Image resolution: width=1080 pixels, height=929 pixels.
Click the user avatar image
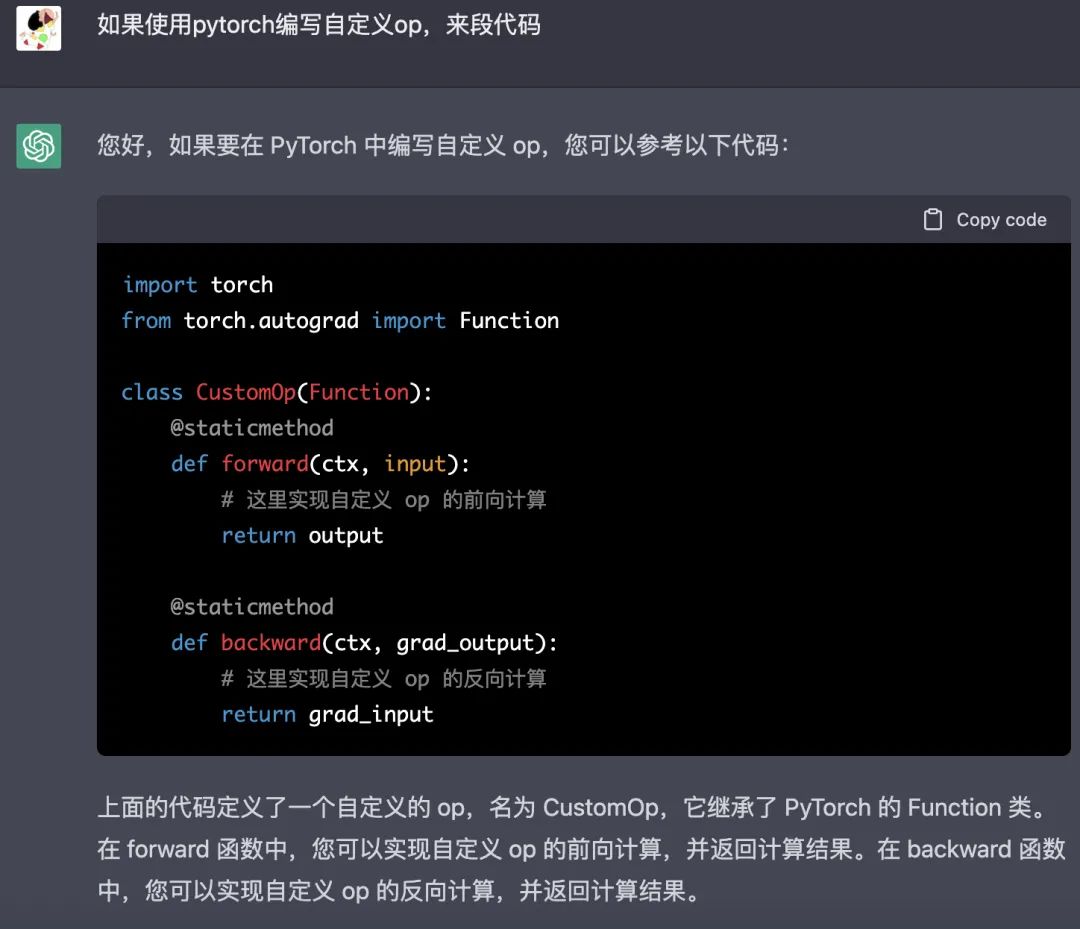point(39,28)
